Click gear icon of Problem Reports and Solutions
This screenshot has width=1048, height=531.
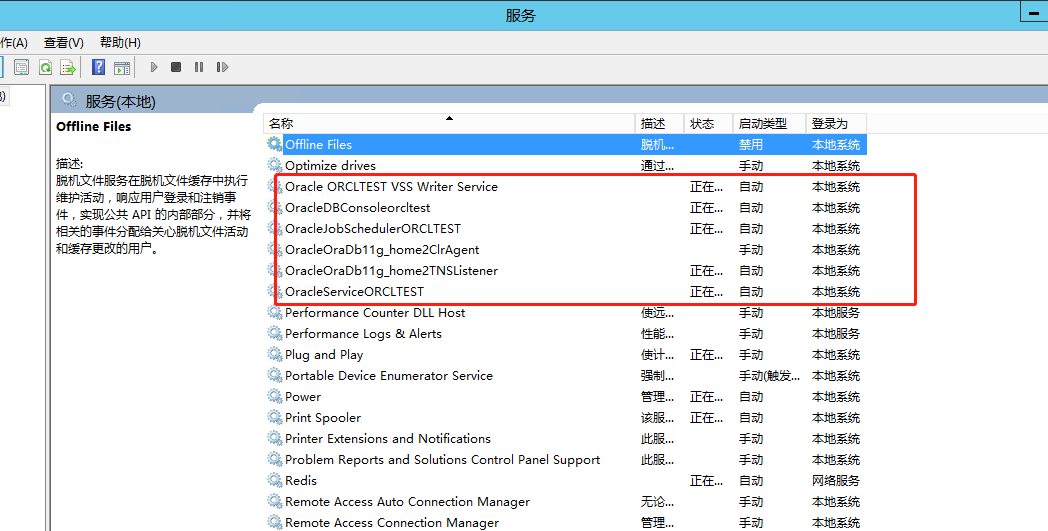(274, 459)
